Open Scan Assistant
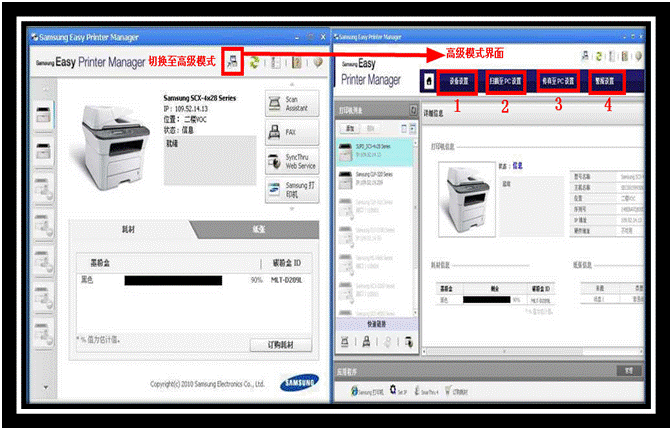The image size is (672, 430). click(292, 103)
